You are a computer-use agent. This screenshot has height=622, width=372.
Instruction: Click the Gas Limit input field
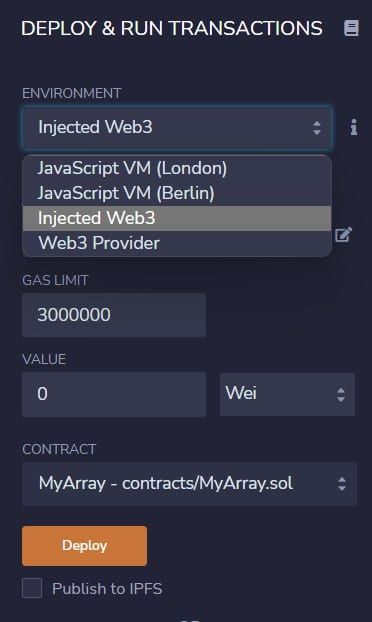[114, 315]
